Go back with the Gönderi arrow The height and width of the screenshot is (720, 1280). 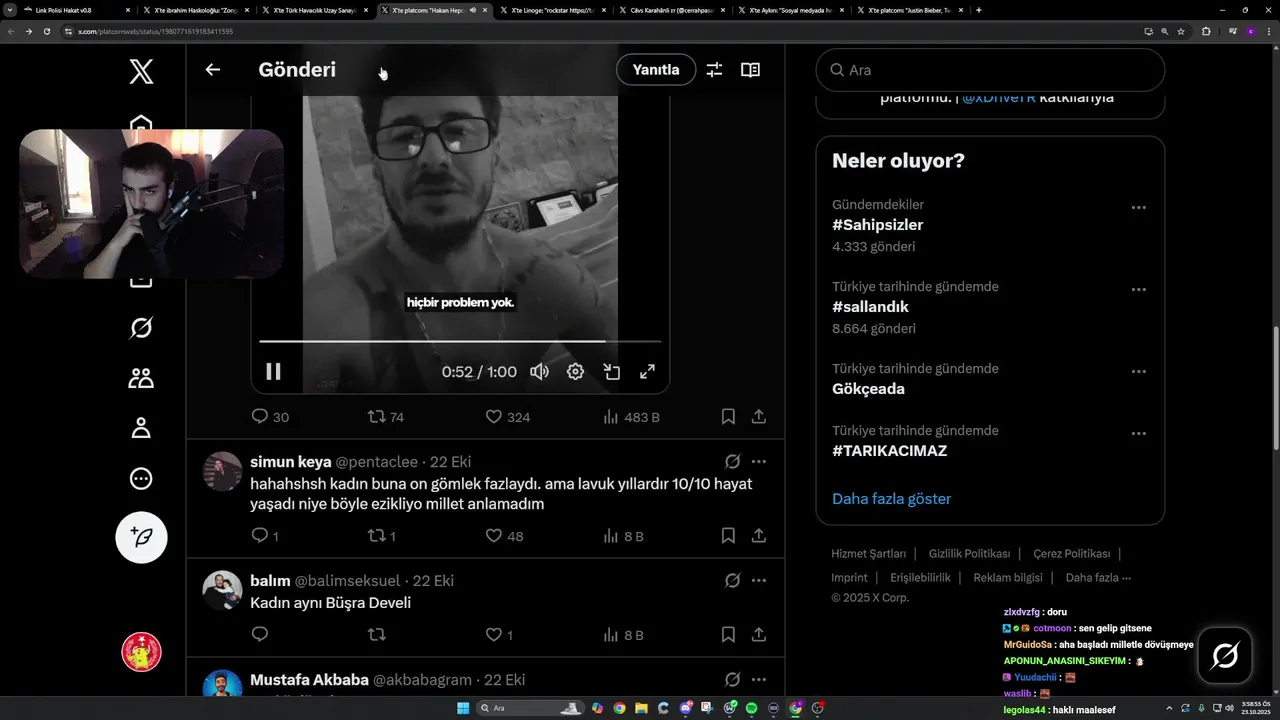tap(212, 70)
